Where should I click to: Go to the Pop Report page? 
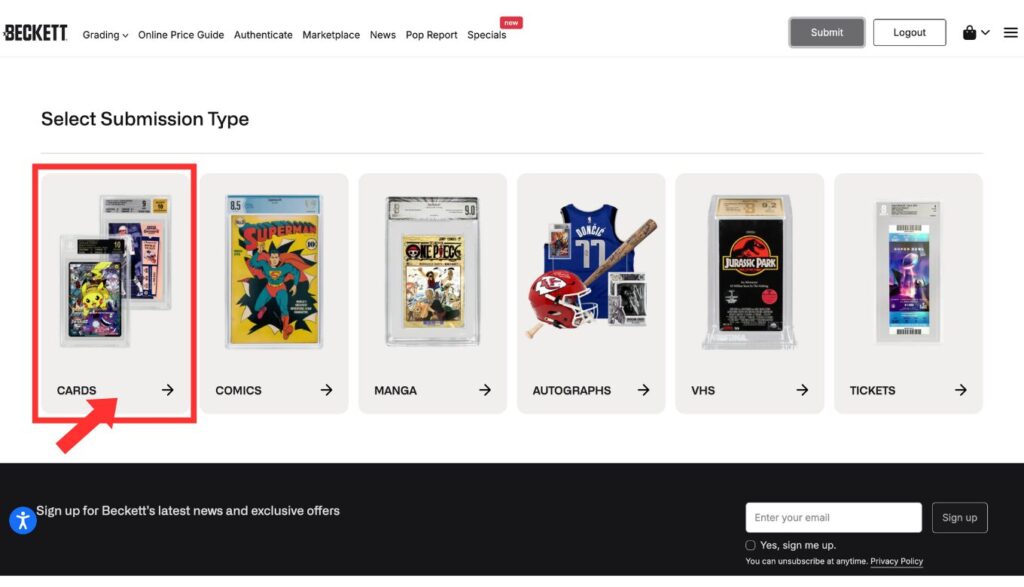(x=431, y=35)
